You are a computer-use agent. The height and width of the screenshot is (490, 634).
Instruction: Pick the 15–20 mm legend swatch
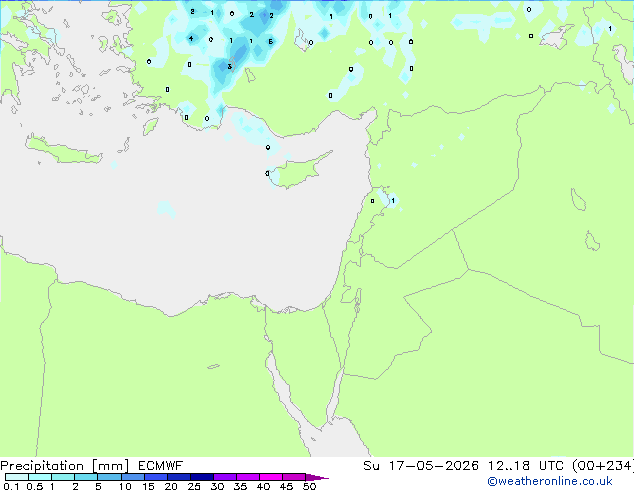click(x=156, y=477)
